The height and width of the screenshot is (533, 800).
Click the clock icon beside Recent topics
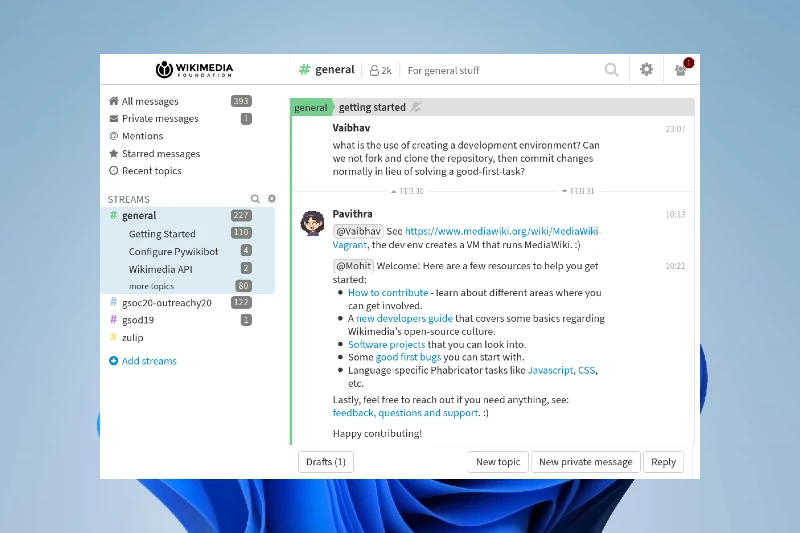(114, 171)
